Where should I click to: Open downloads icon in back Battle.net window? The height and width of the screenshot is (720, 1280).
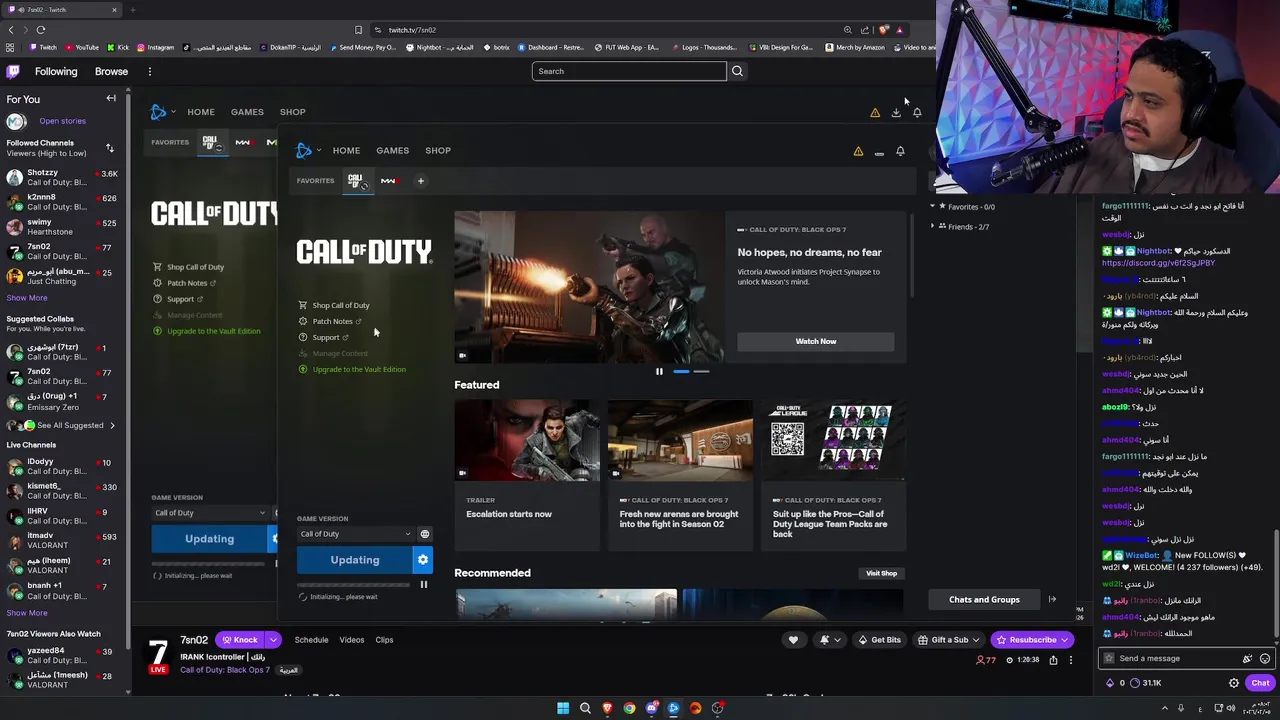(896, 113)
